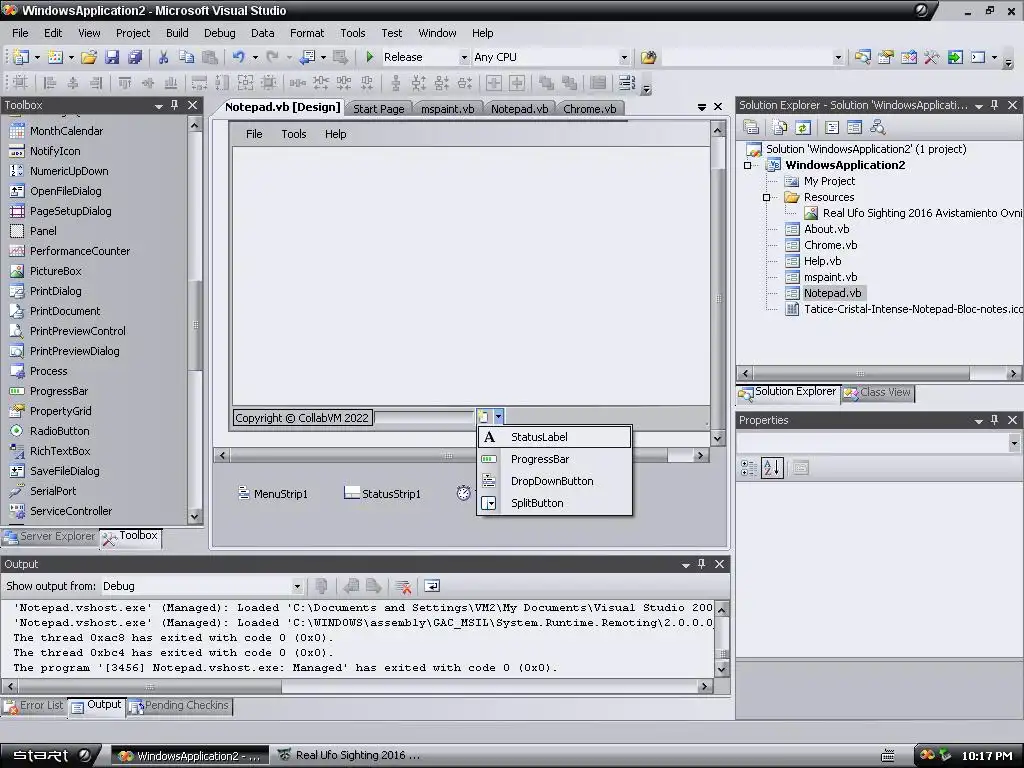Click the Toolbox scroll down arrow
This screenshot has width=1024, height=768.
click(x=195, y=517)
